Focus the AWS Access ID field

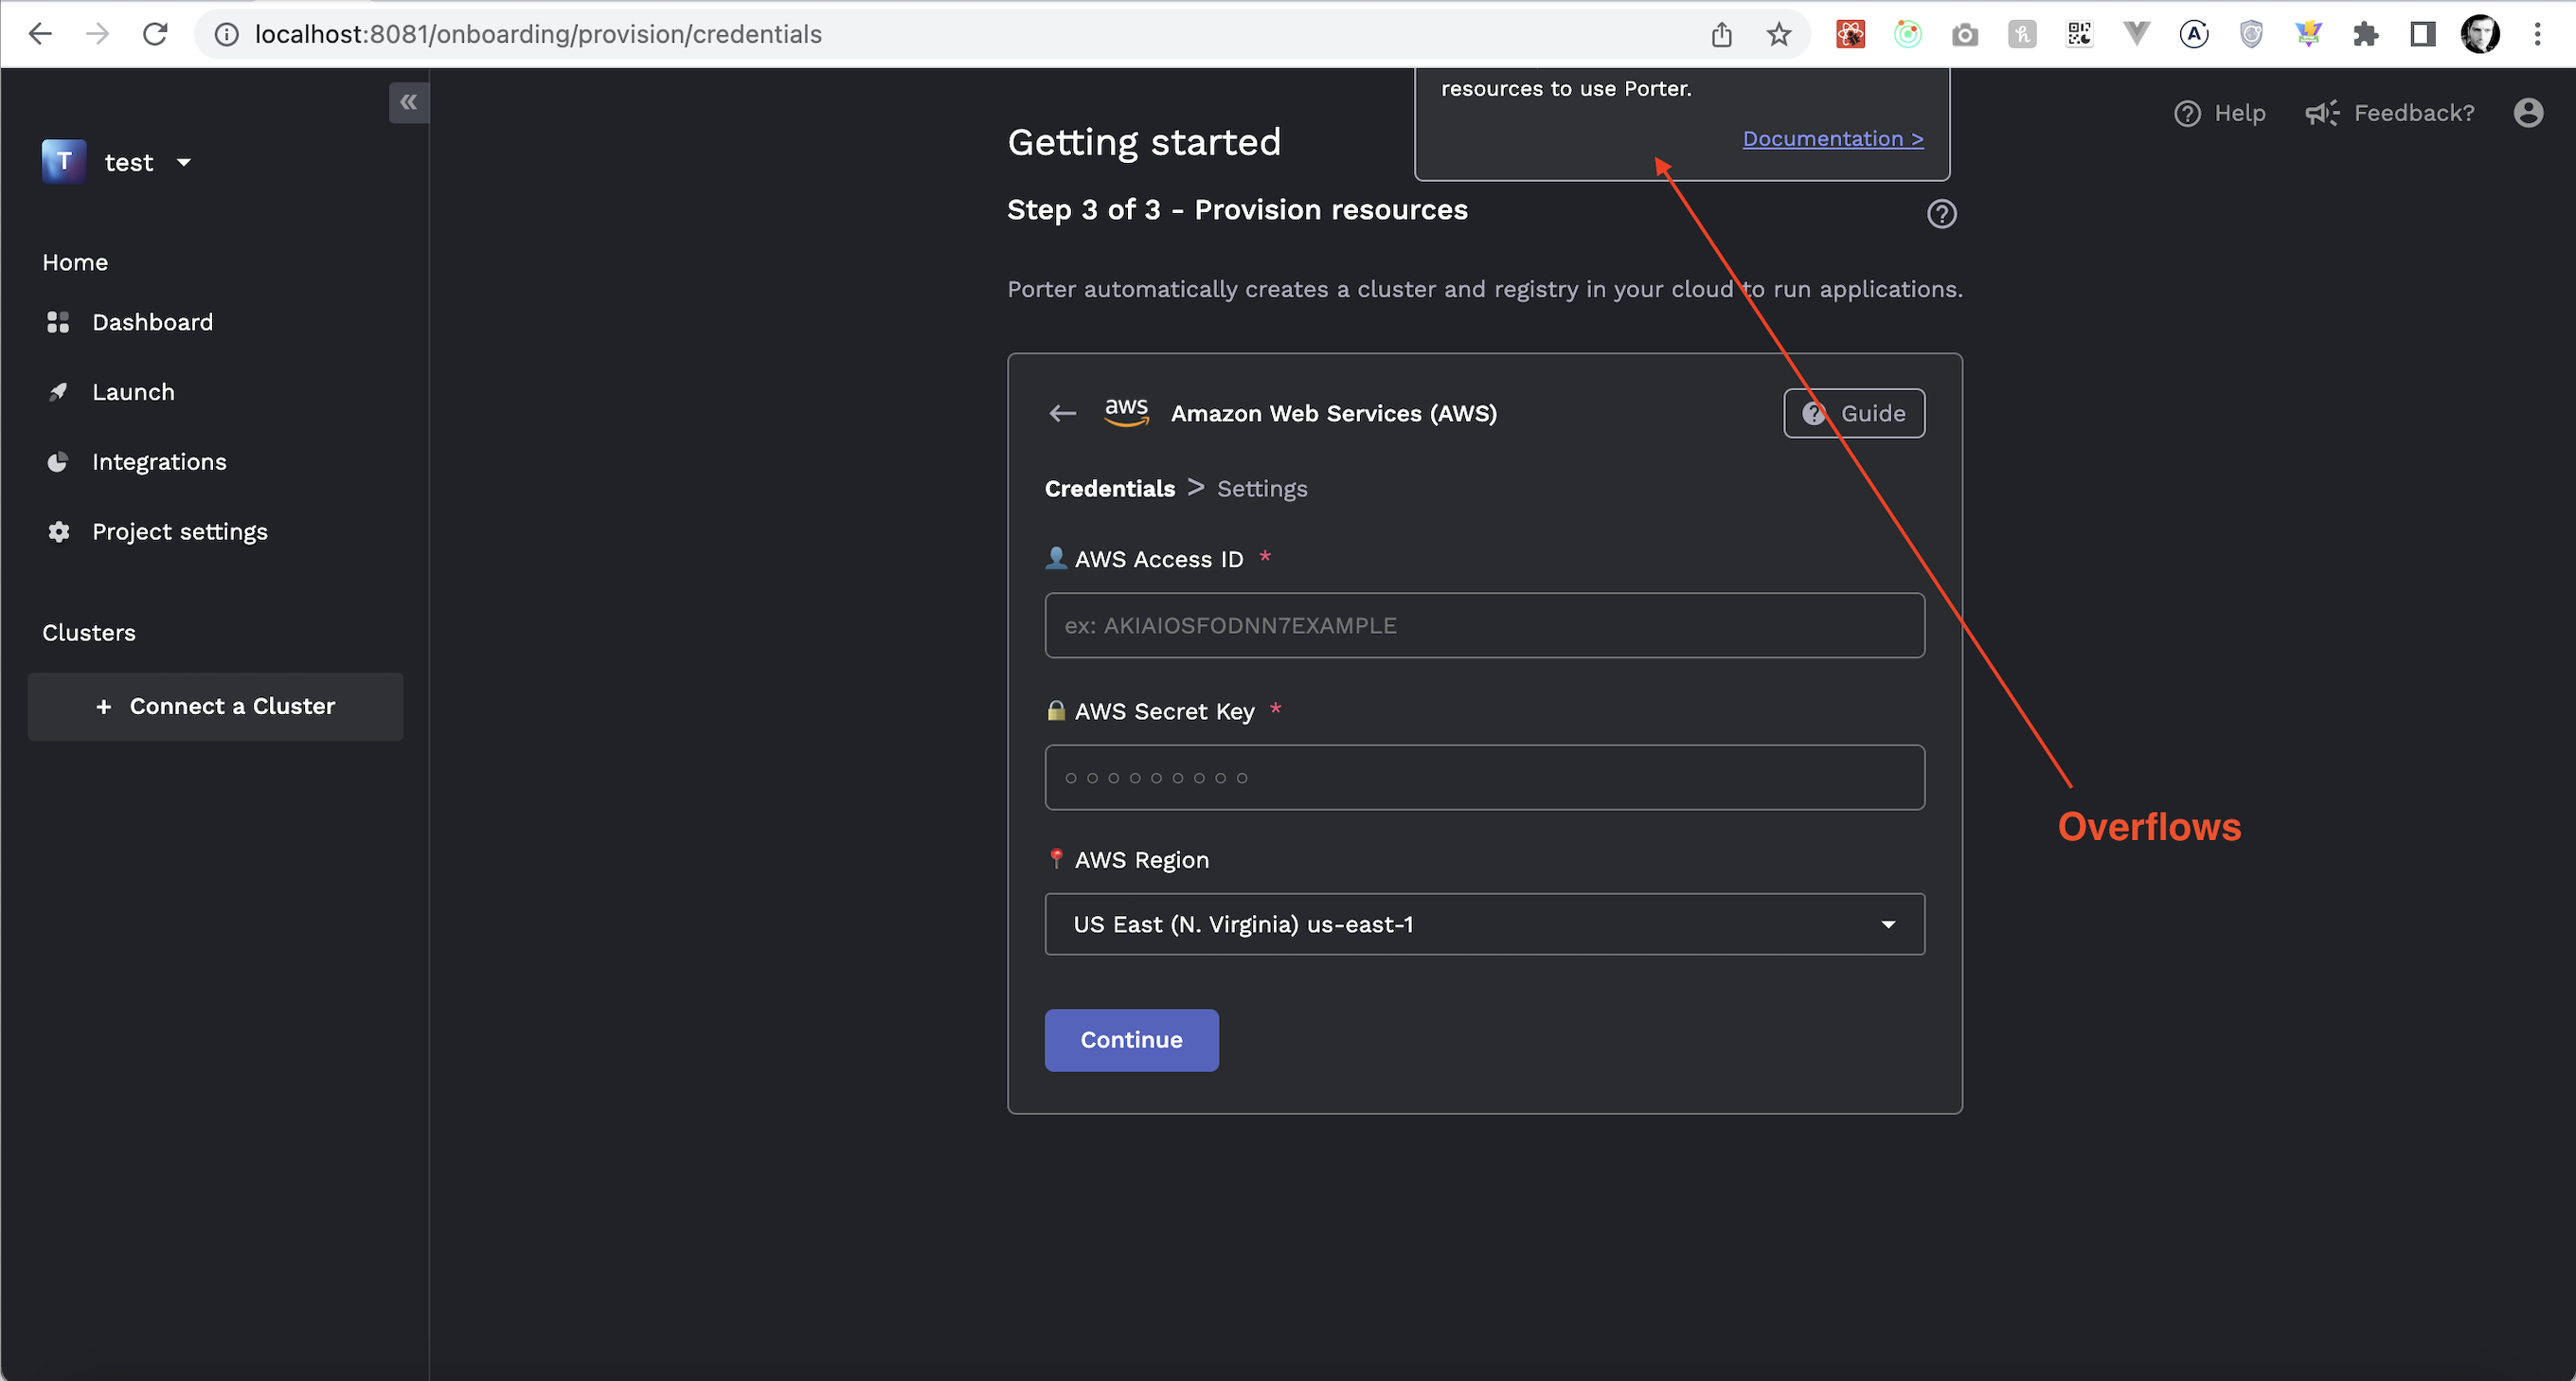pos(1484,626)
